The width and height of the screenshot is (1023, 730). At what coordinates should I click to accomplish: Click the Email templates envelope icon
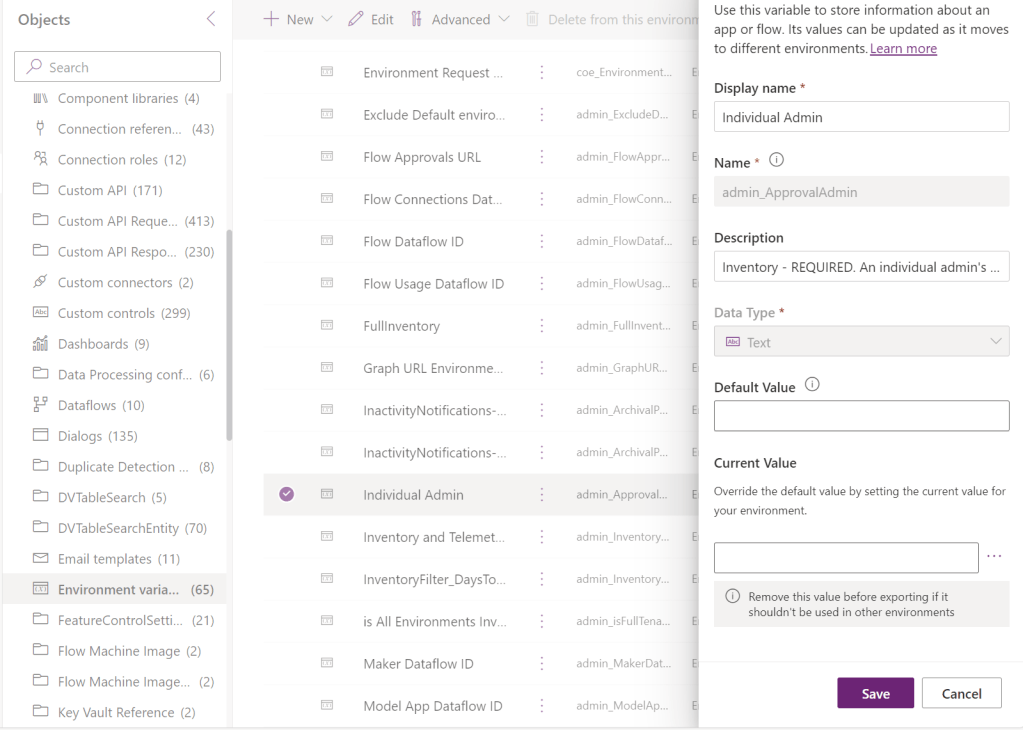tap(41, 559)
